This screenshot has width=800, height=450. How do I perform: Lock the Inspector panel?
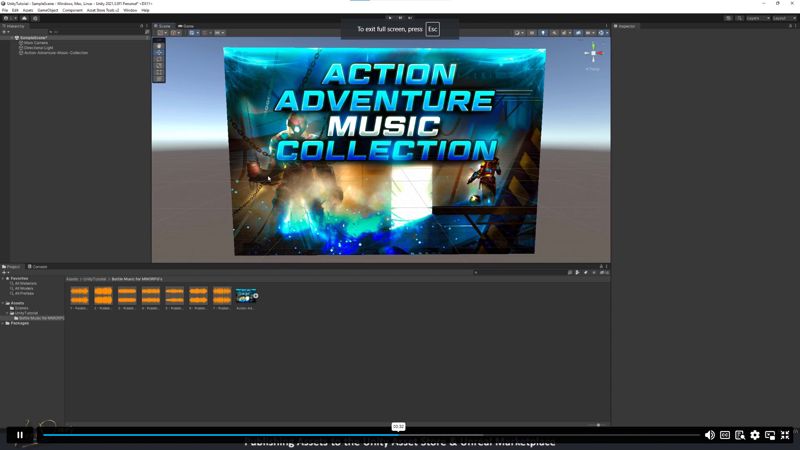coord(790,26)
